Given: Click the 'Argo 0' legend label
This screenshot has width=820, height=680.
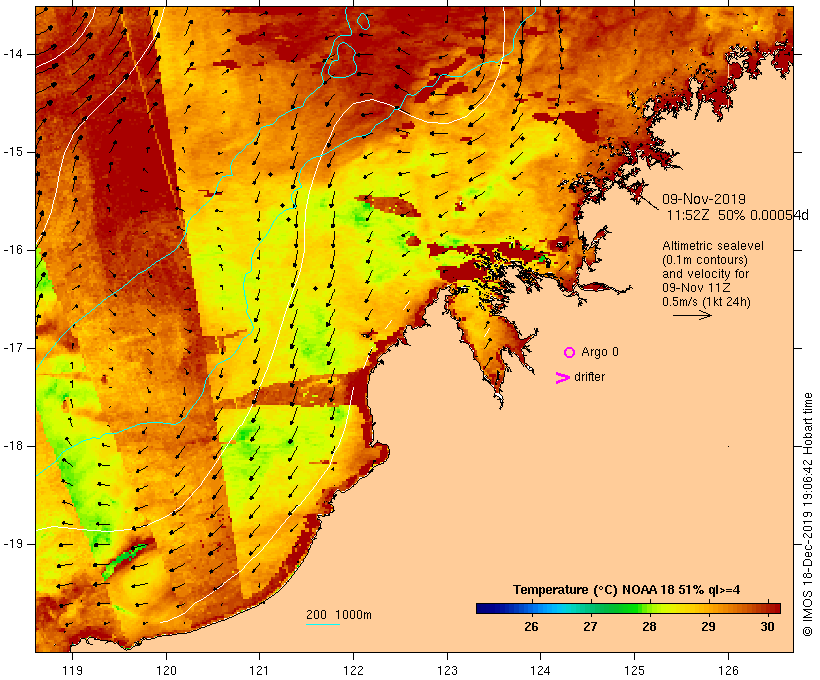Looking at the screenshot, I should coord(600,352).
